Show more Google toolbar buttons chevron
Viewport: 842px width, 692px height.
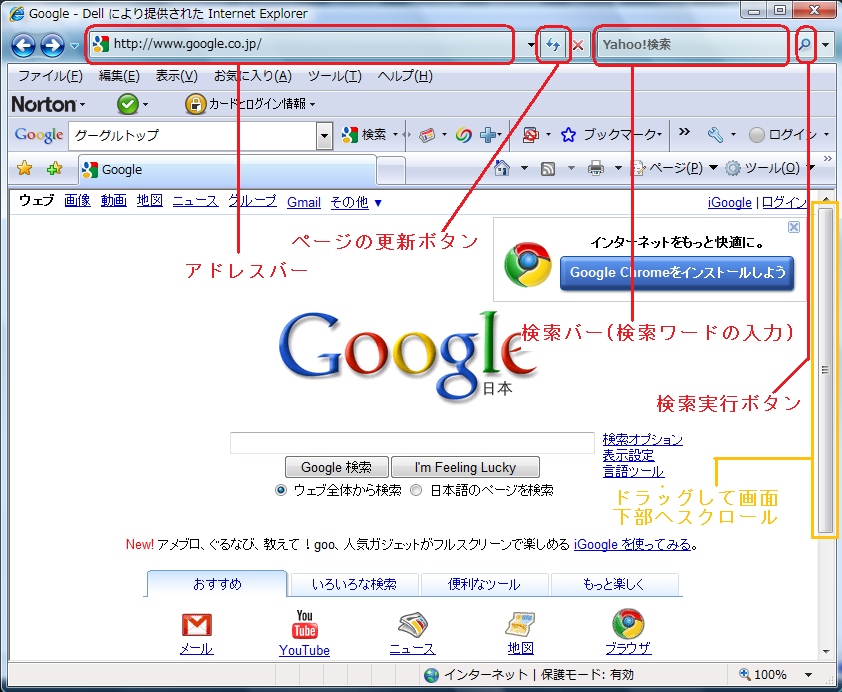[x=684, y=132]
